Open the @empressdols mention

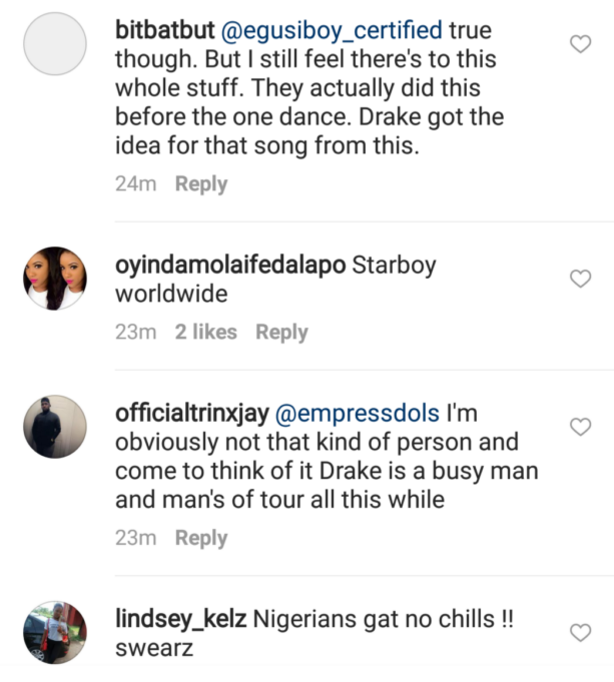coord(369,412)
